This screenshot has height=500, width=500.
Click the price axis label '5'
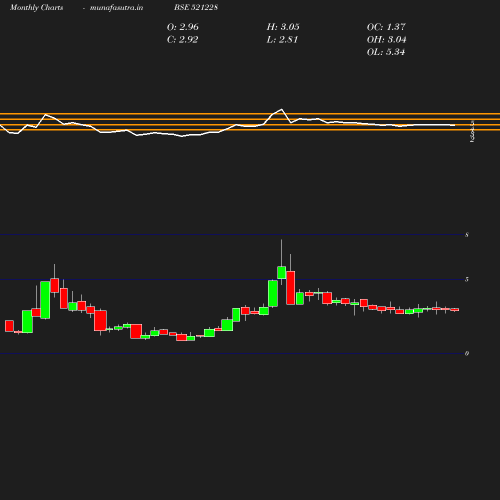click(x=467, y=279)
